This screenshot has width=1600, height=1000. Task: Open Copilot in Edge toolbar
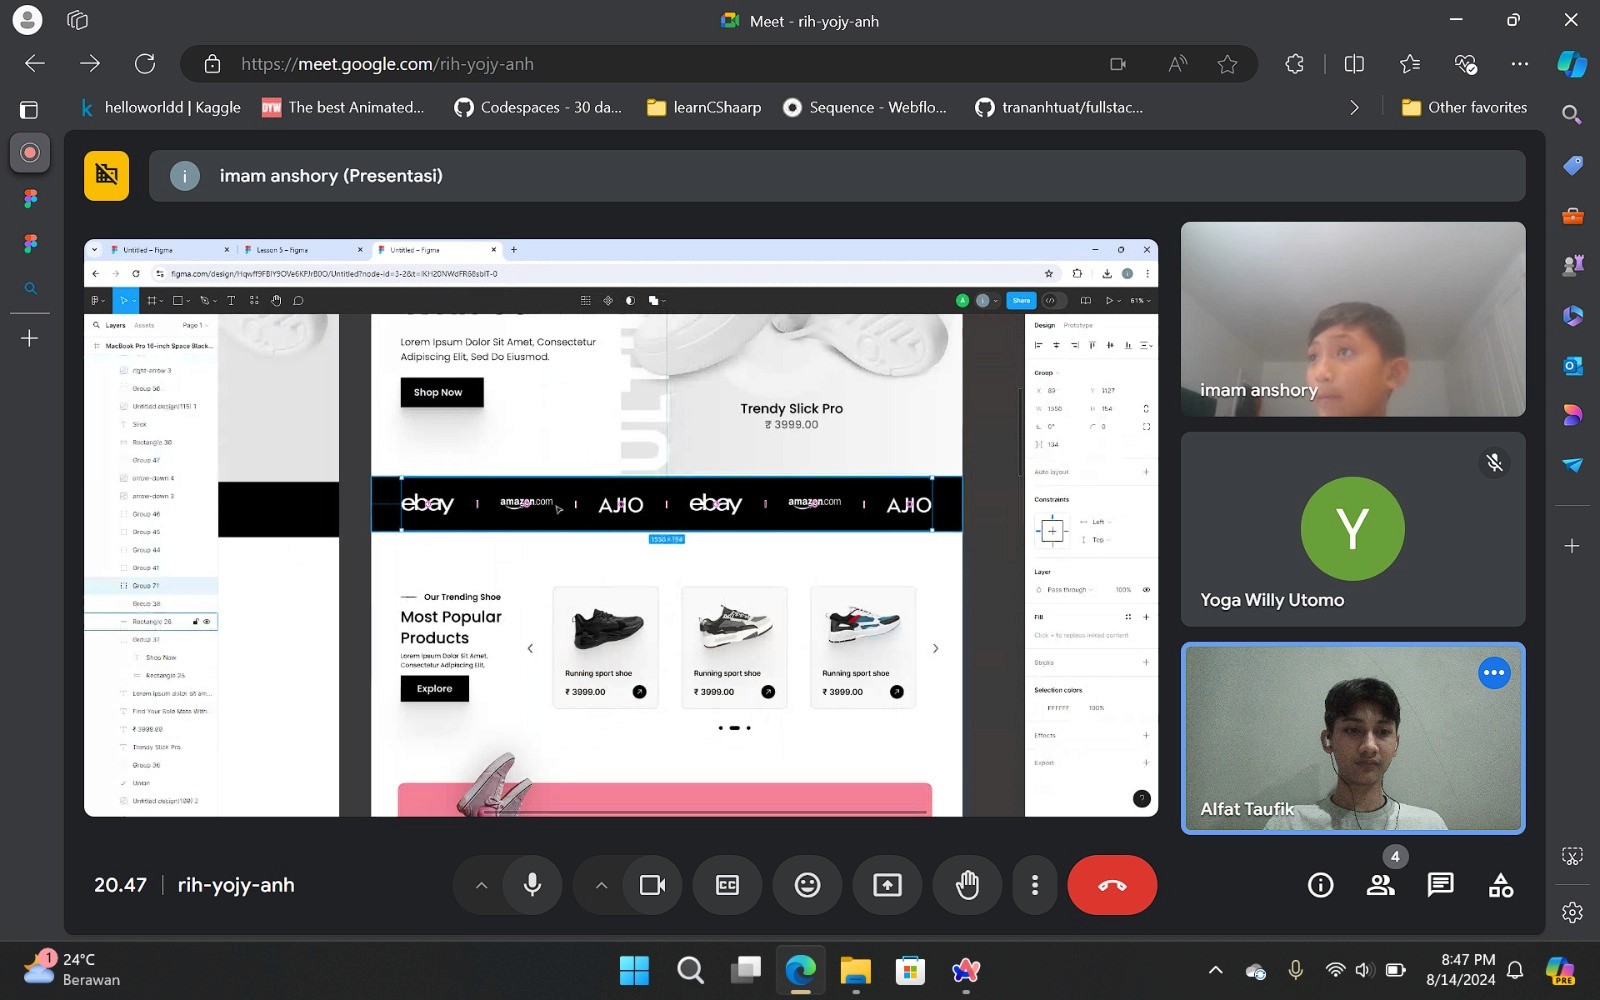point(1572,64)
